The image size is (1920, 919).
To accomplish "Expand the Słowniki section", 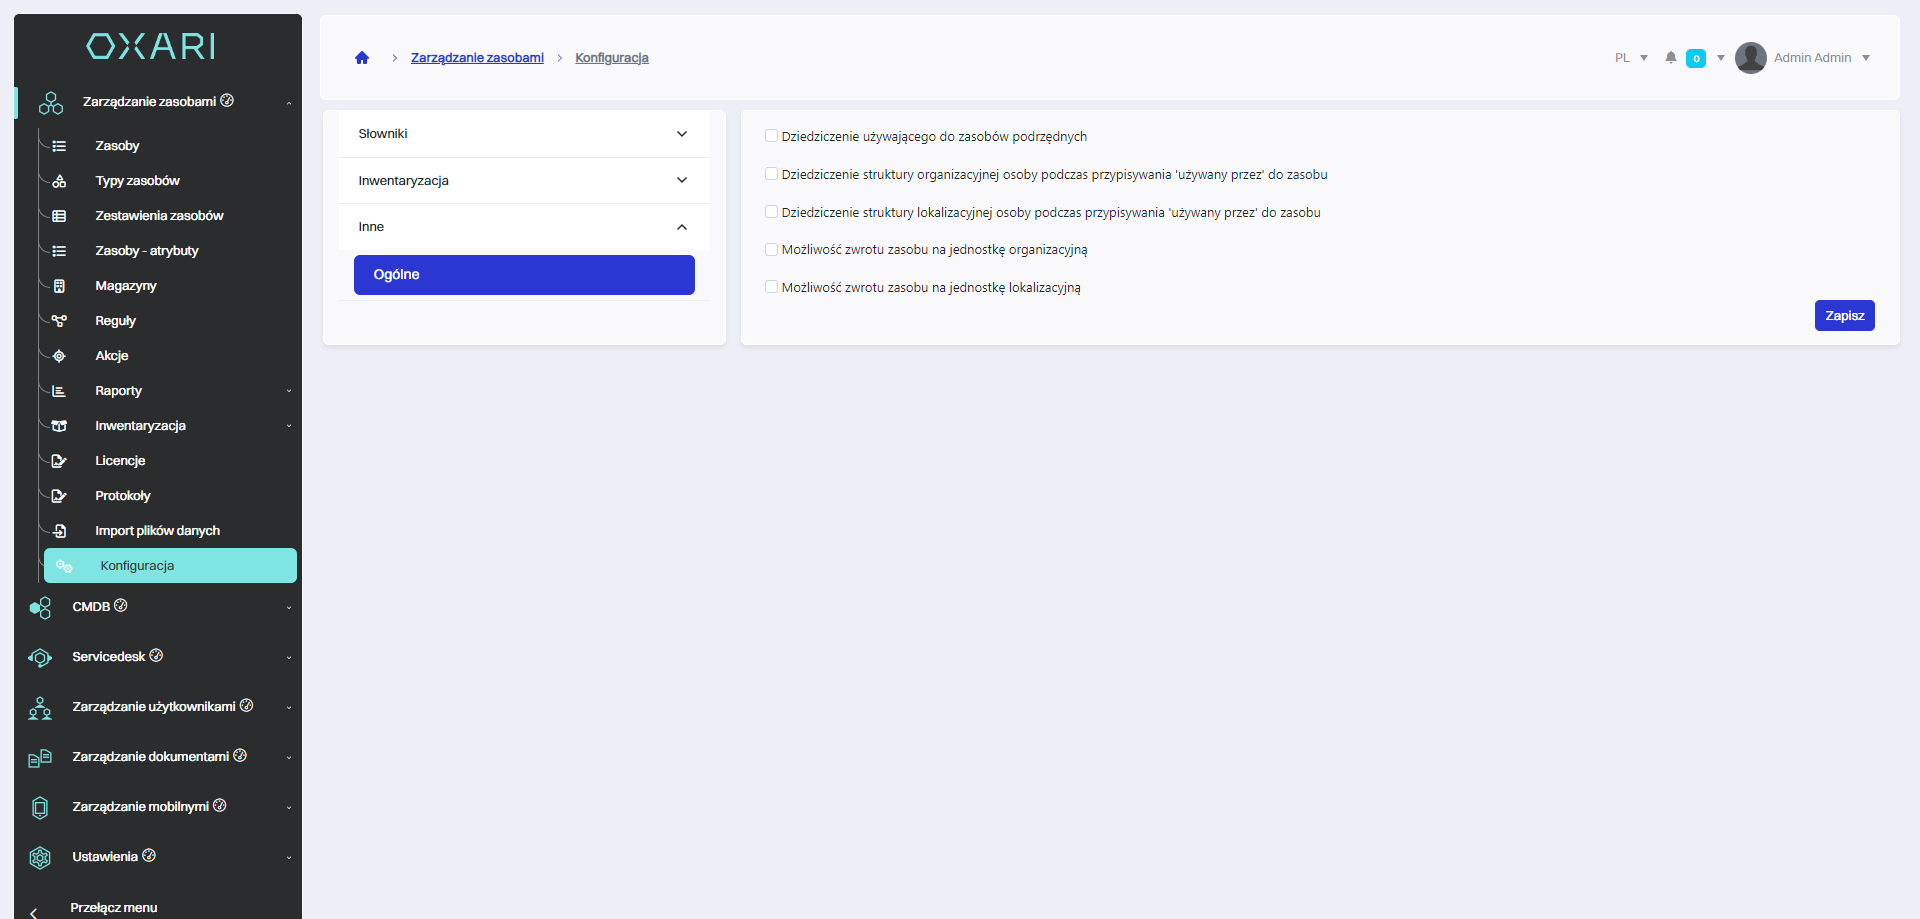I will [x=523, y=134].
